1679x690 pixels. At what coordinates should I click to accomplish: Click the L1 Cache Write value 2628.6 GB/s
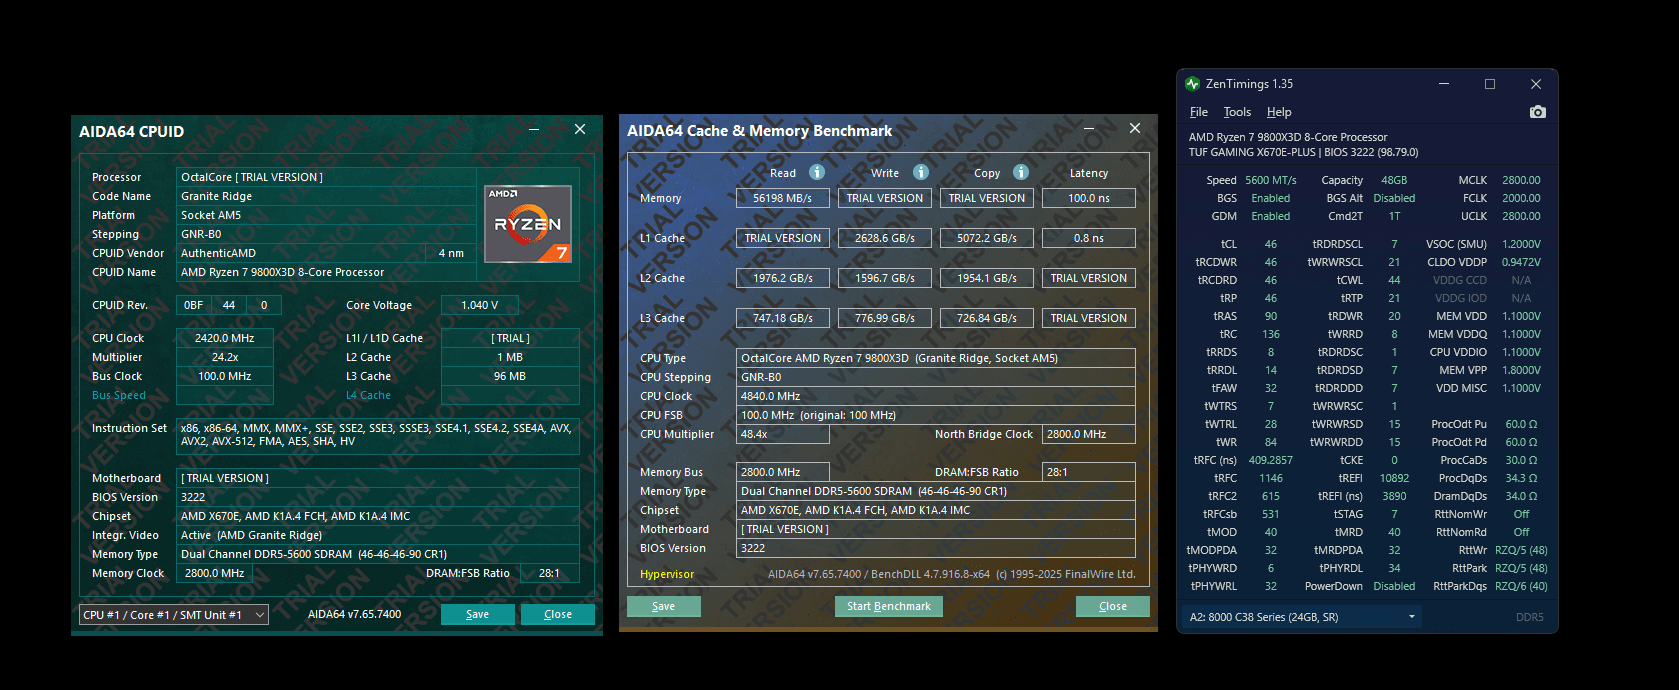pyautogui.click(x=885, y=238)
